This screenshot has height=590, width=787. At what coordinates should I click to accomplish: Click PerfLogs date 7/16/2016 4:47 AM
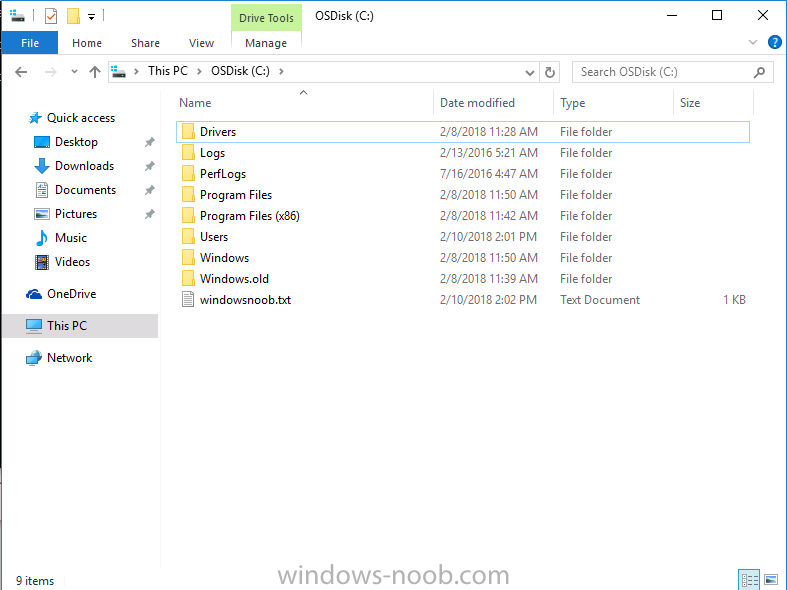coord(488,174)
